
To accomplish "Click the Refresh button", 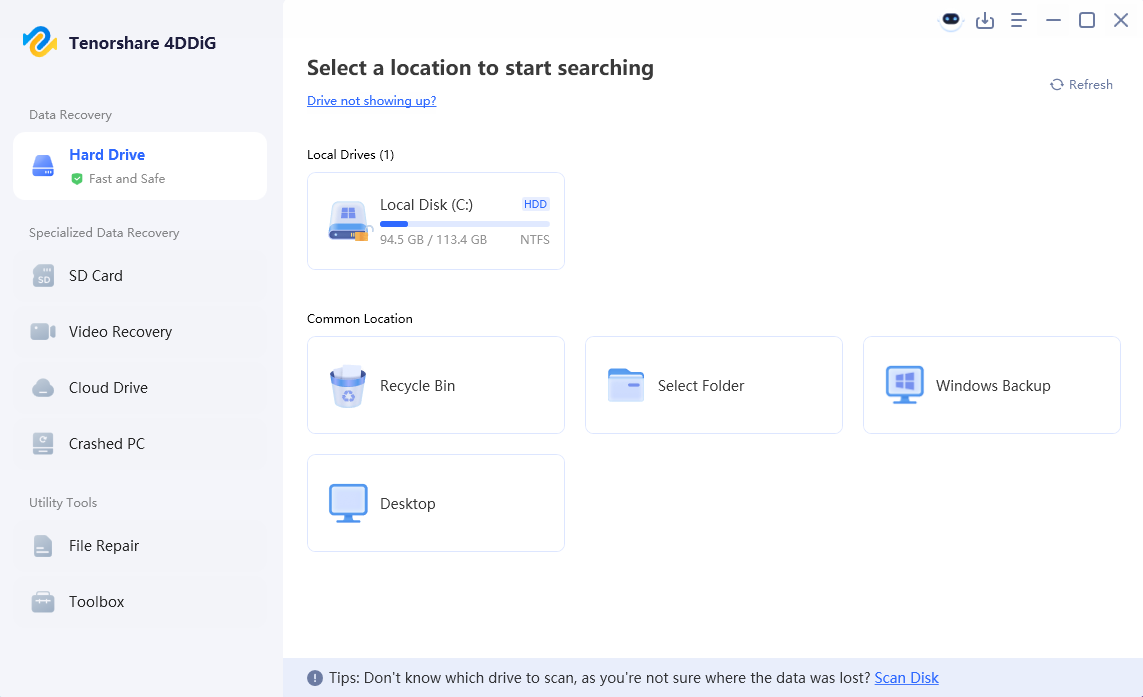I will (x=1081, y=85).
